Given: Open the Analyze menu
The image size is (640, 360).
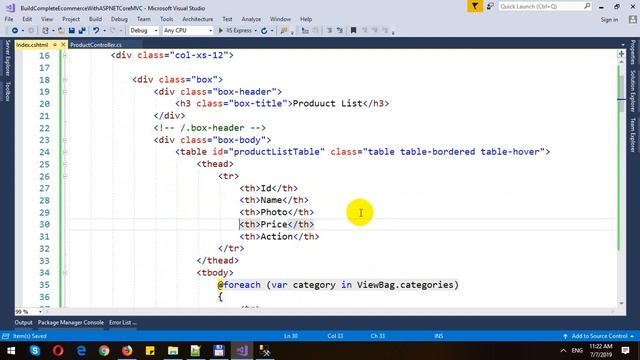Looking at the screenshot, I should coord(251,19).
